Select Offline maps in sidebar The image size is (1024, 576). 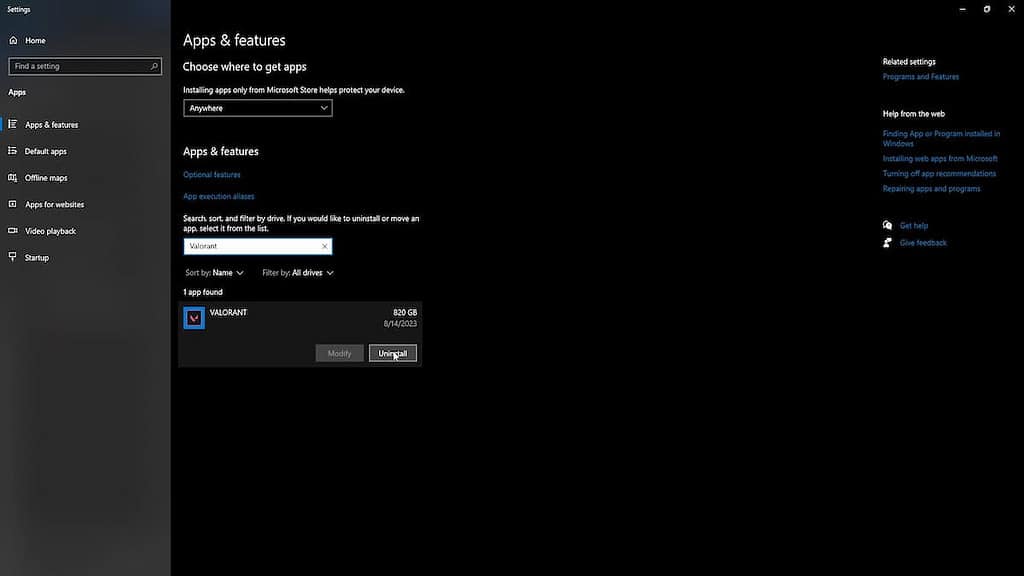85,178
